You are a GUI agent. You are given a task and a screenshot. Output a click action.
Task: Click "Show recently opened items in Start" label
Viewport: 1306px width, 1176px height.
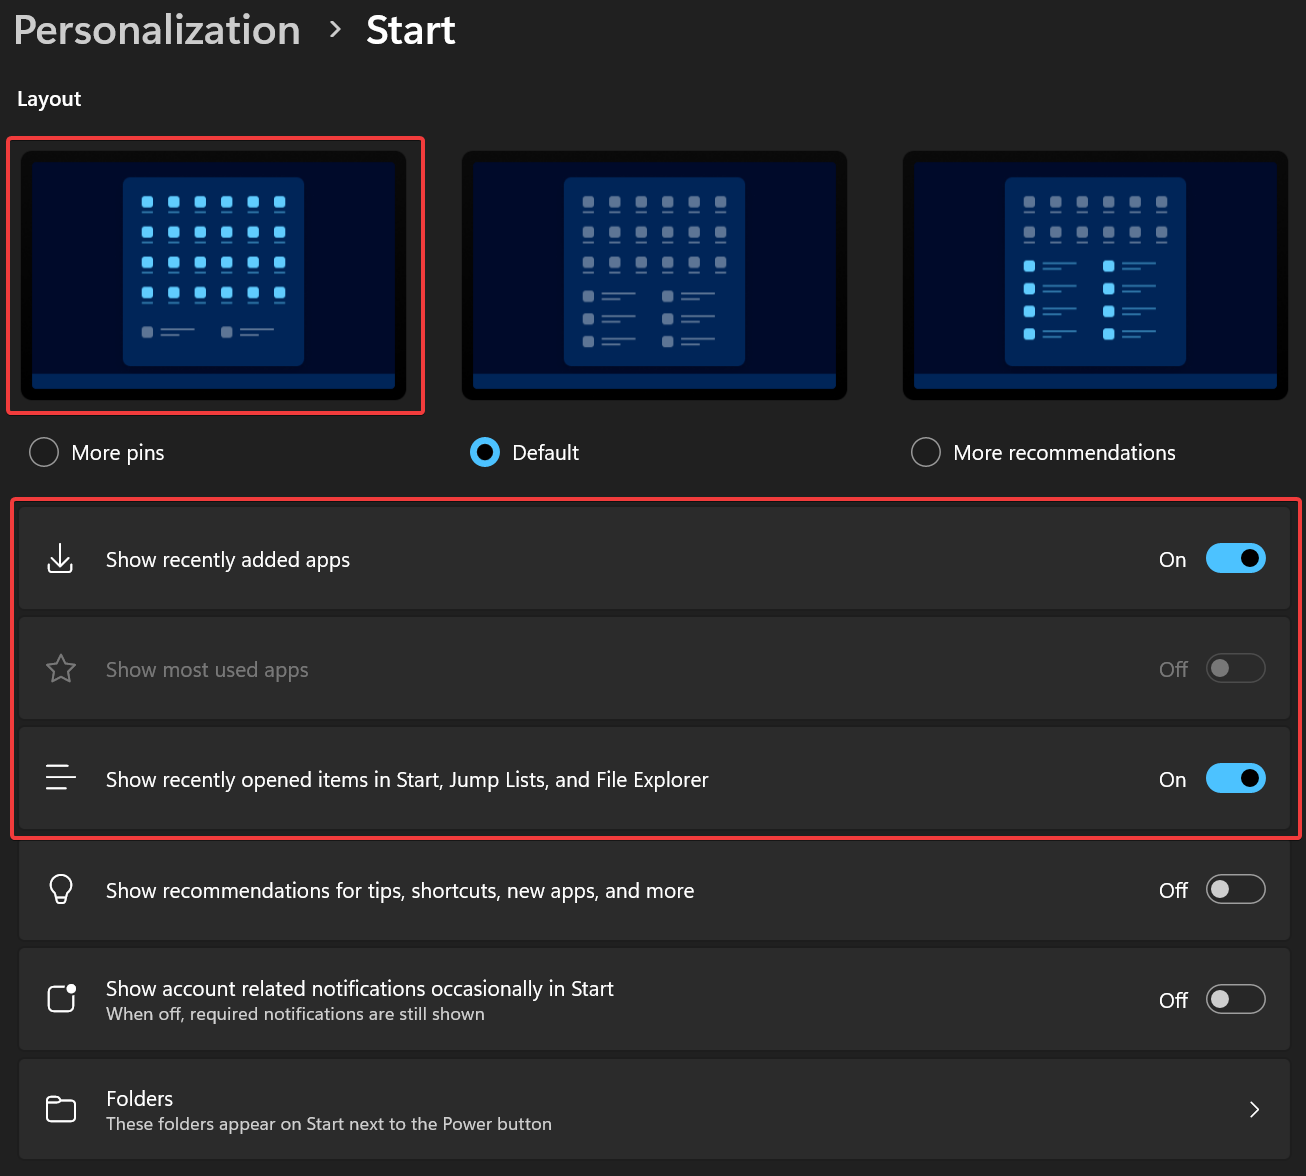(x=407, y=780)
